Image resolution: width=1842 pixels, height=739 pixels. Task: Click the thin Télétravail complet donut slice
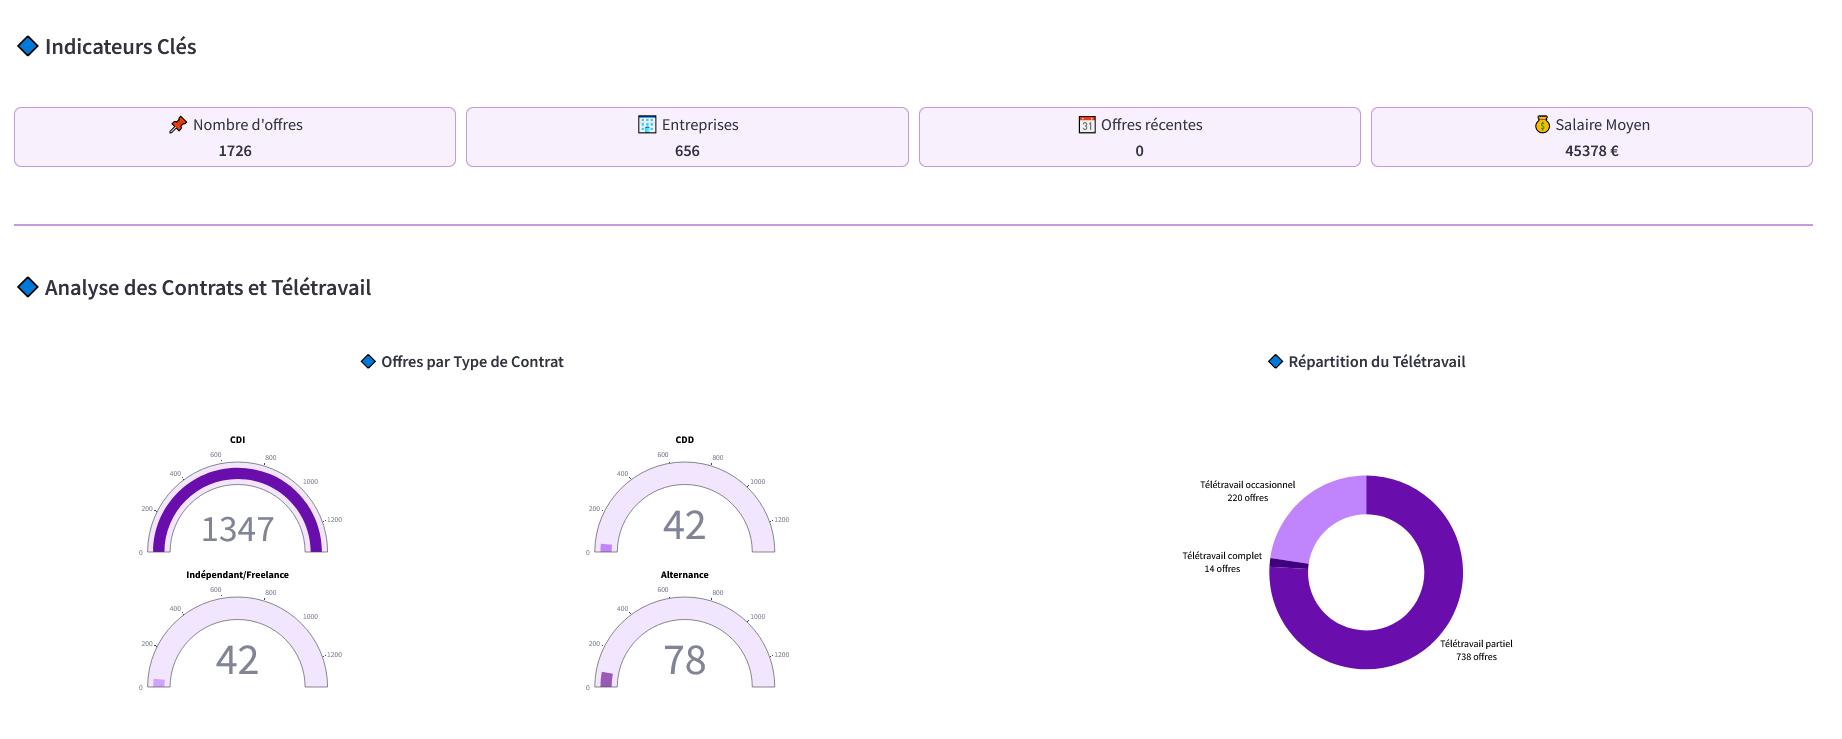tap(1288, 564)
